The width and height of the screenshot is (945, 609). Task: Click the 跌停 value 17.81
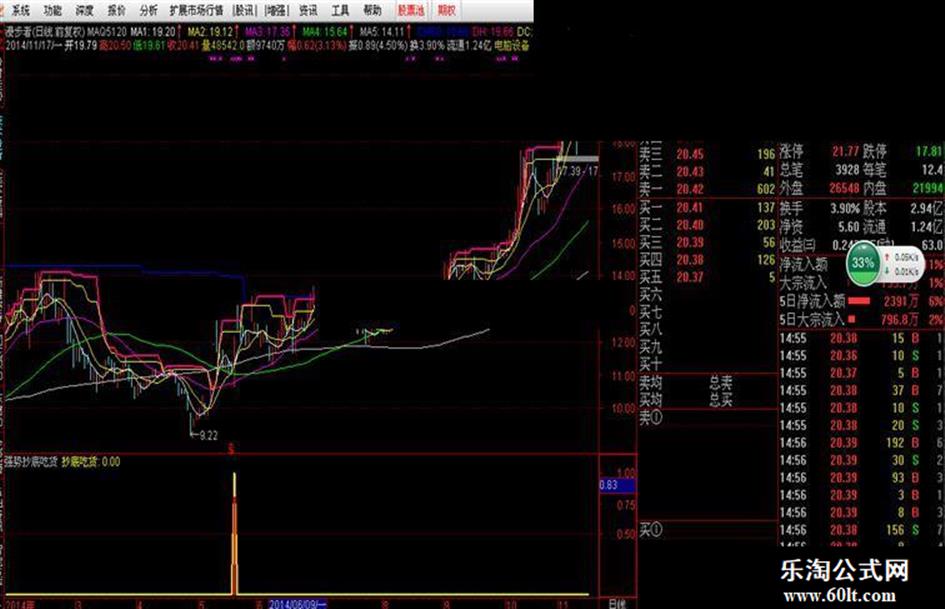click(929, 151)
